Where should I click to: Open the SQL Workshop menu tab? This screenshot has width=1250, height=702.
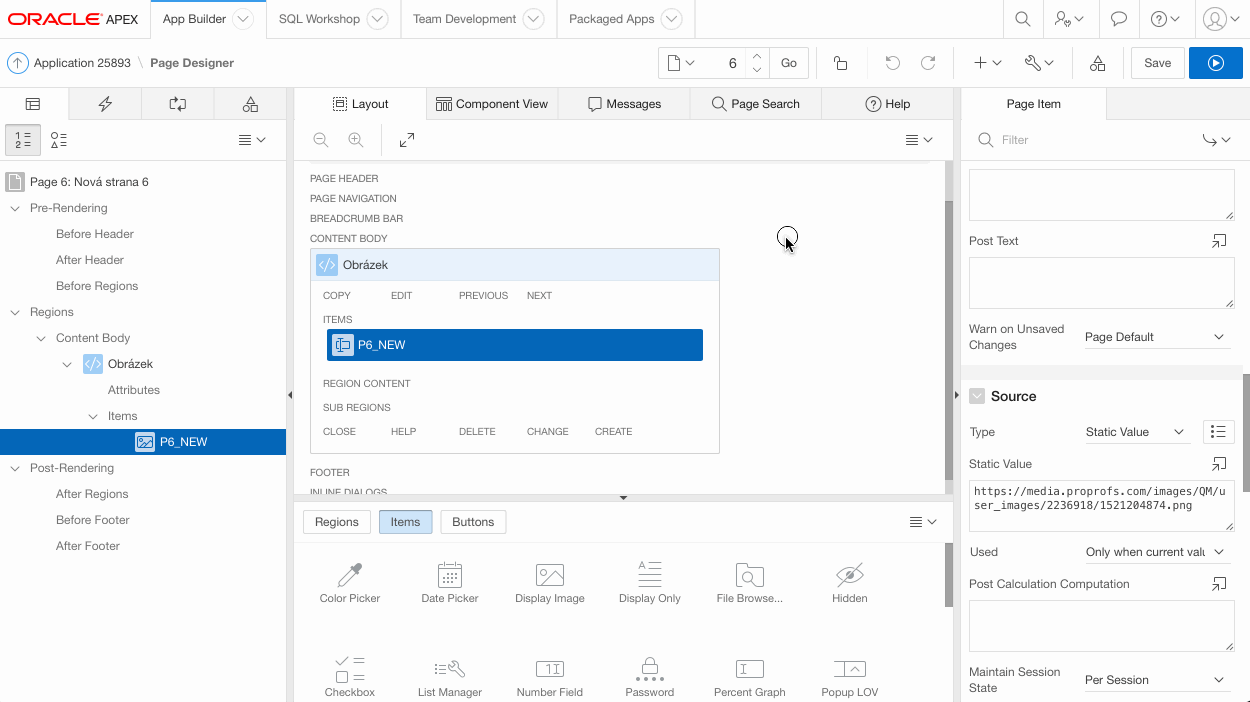pyautogui.click(x=319, y=19)
